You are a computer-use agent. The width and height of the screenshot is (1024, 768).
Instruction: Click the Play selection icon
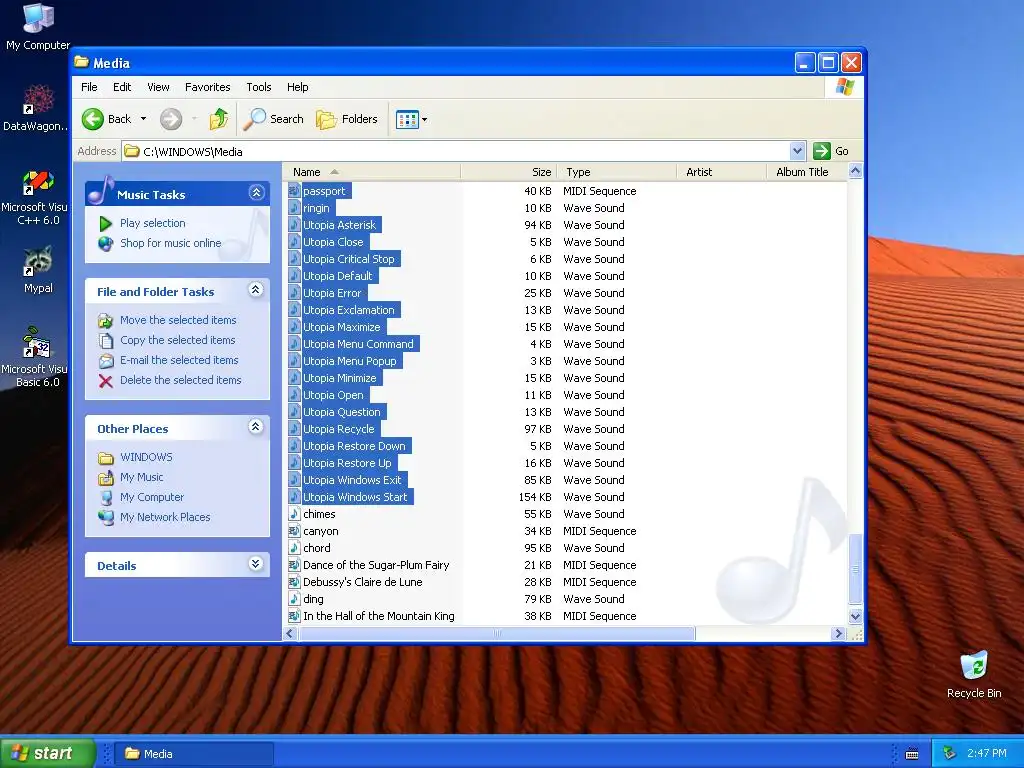point(105,223)
